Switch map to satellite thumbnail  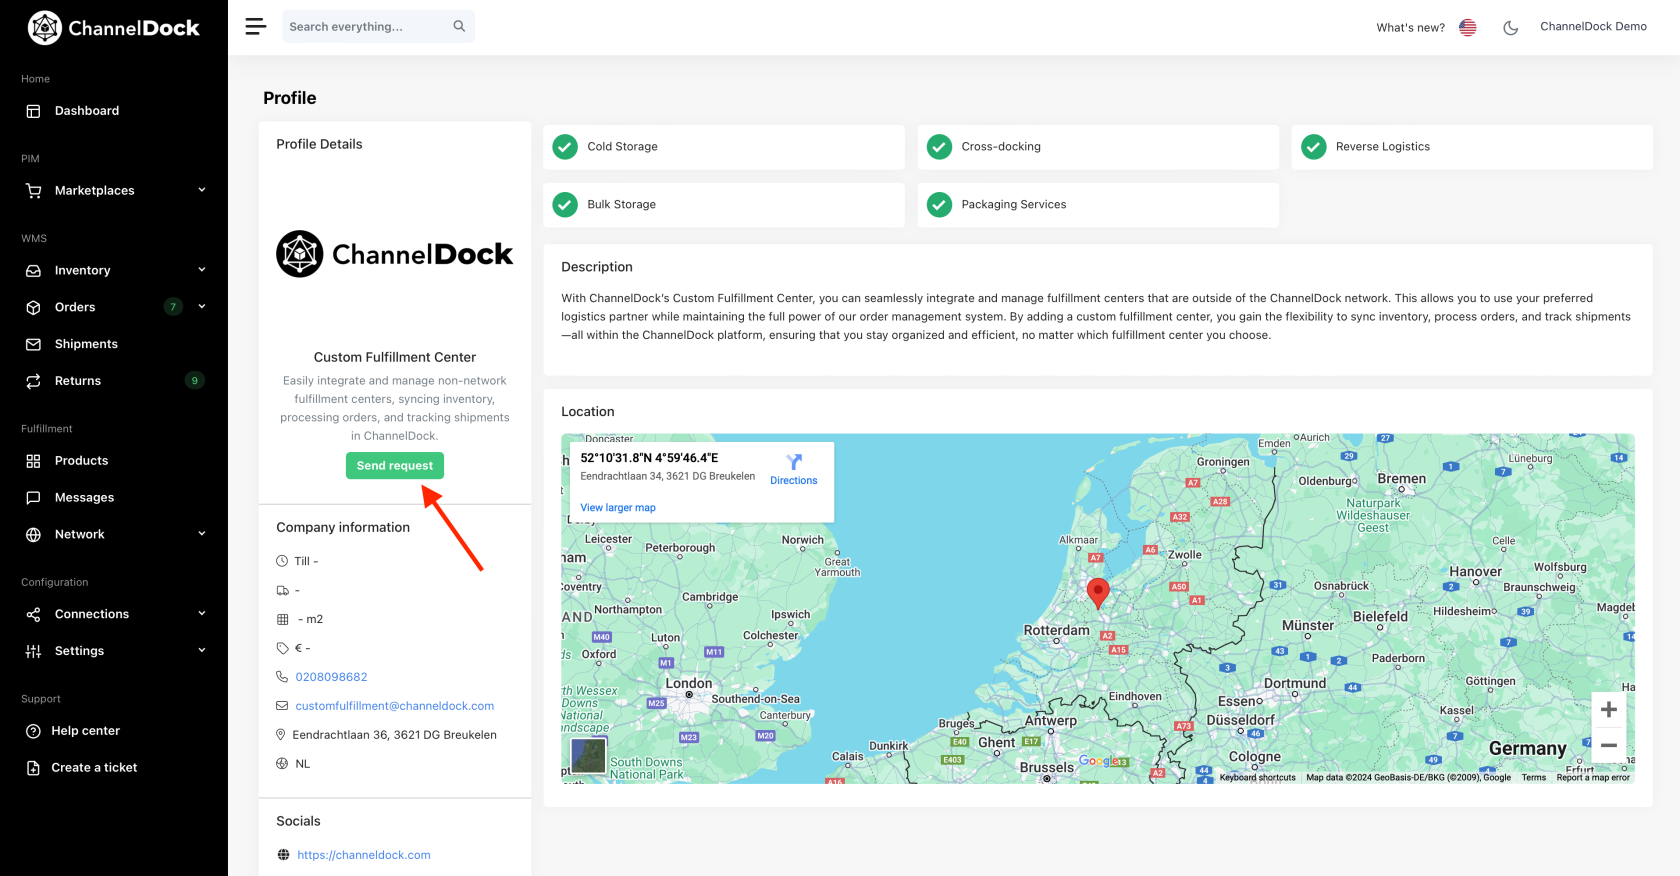tap(588, 756)
